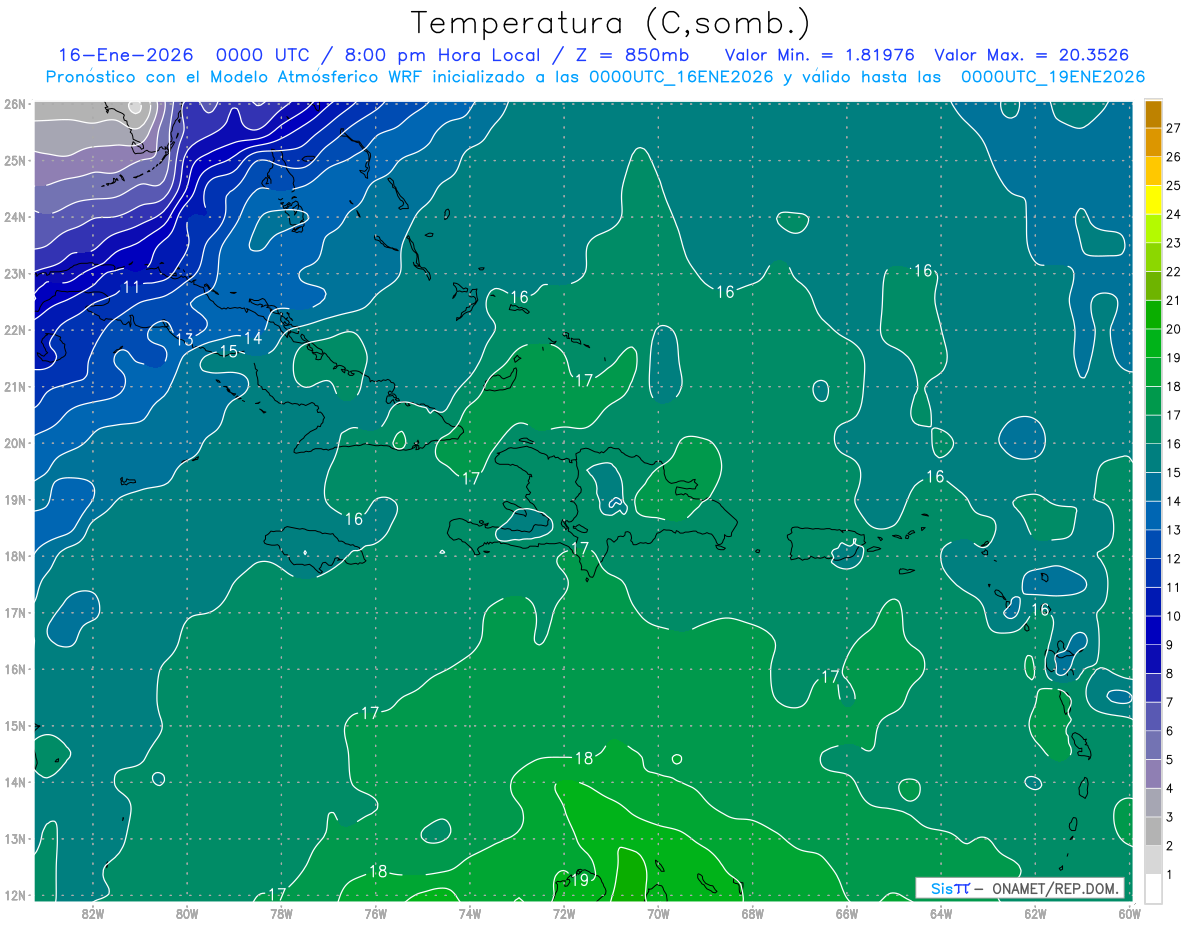1200x927 pixels.
Task: Click the longitude label "82W"
Action: [93, 913]
